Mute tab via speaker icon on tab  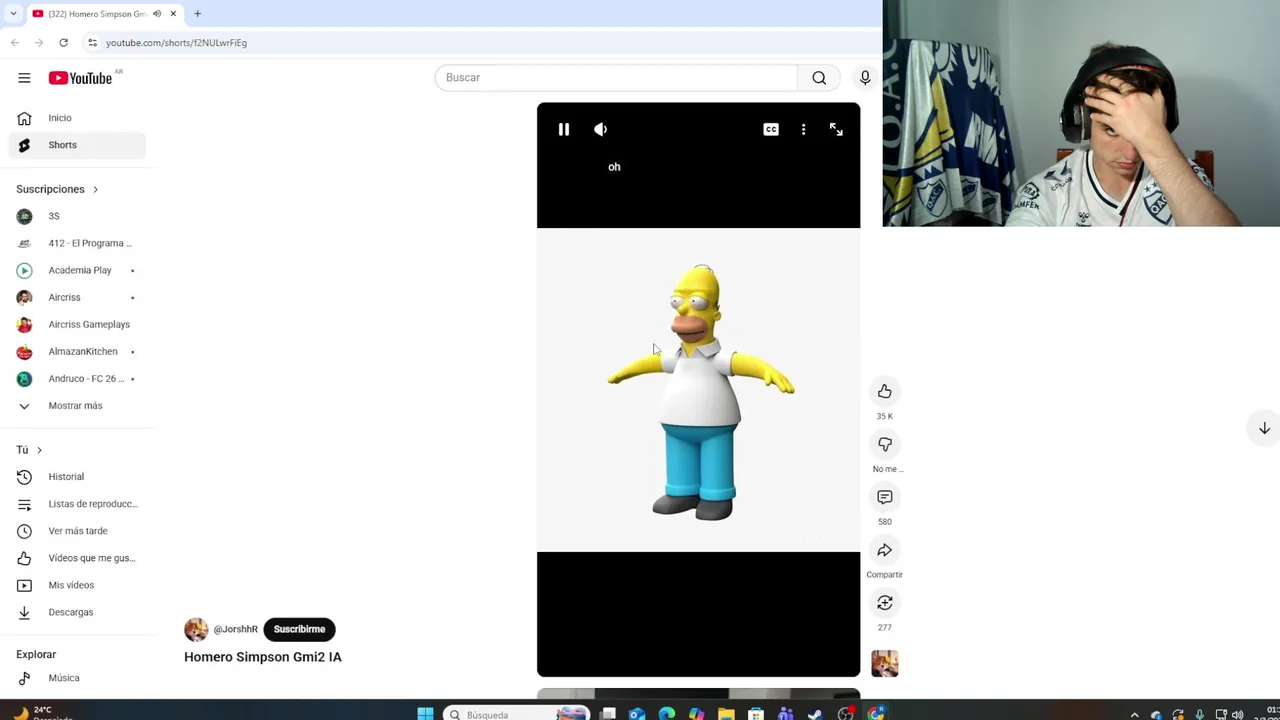[x=157, y=13]
